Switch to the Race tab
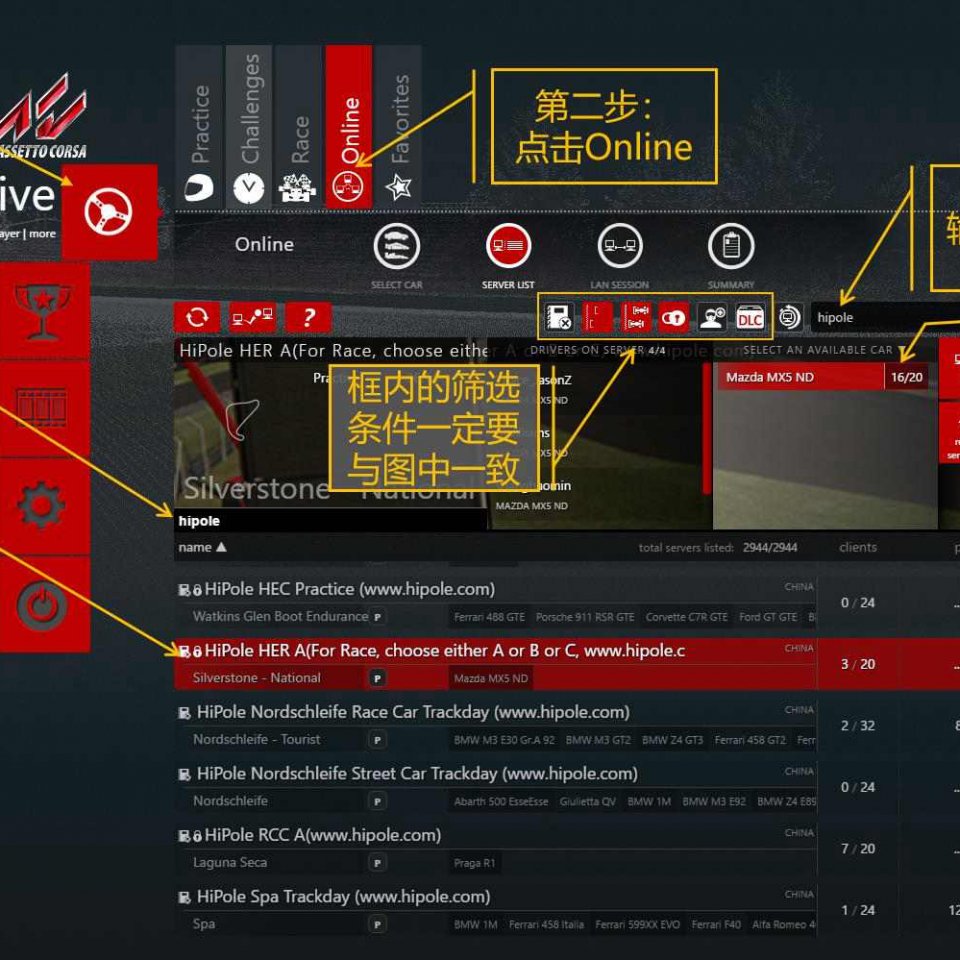The height and width of the screenshot is (960, 960). [x=298, y=127]
